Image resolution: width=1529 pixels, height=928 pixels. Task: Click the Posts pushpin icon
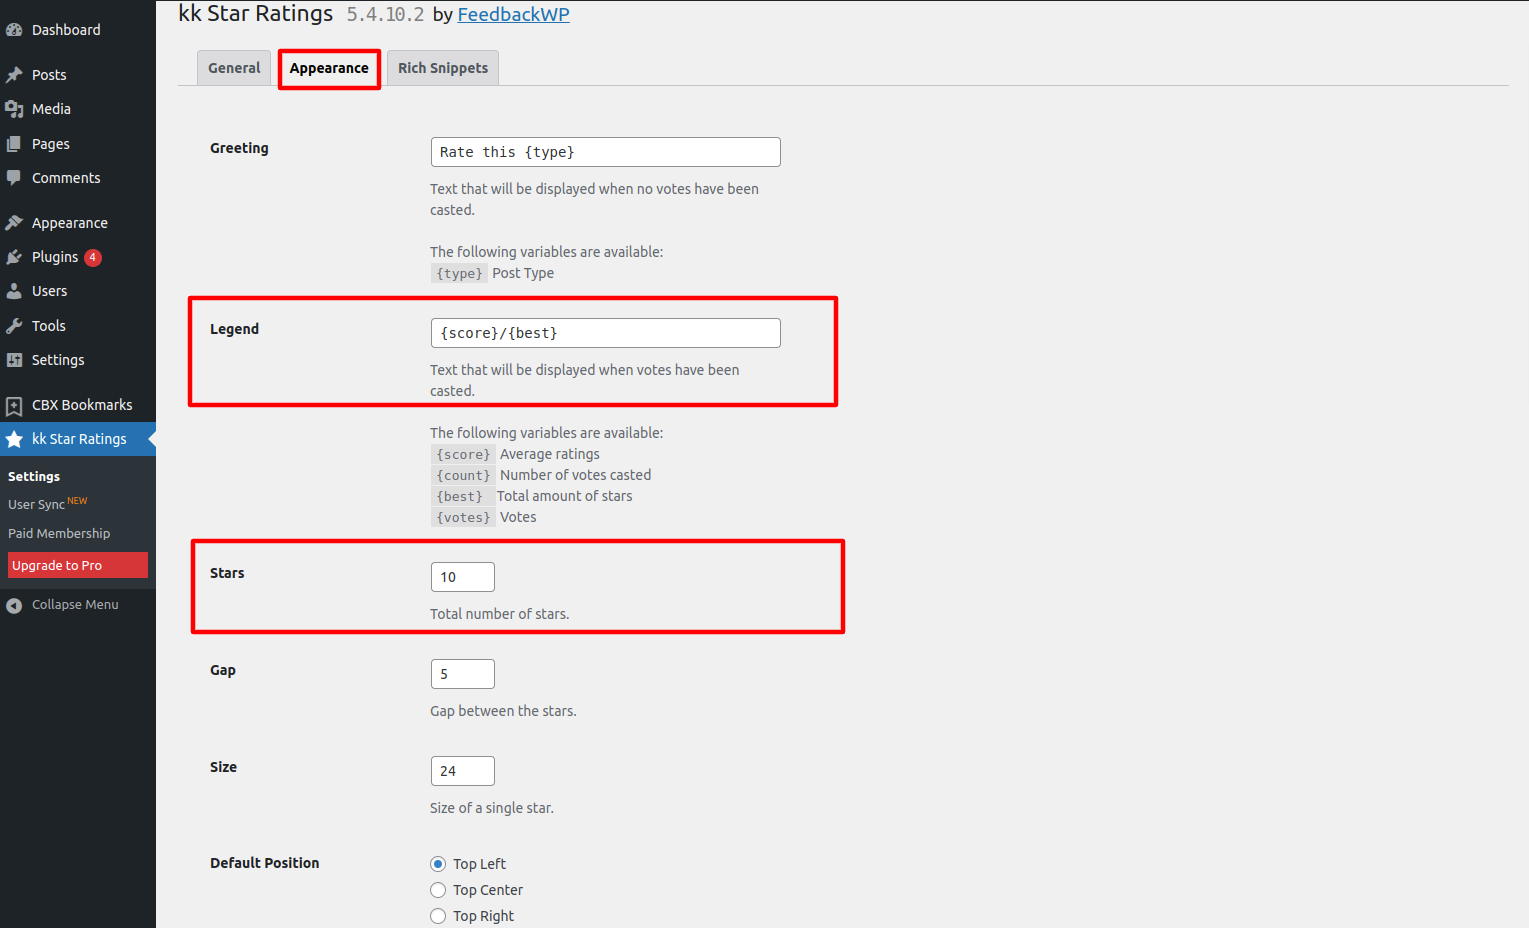coord(14,75)
